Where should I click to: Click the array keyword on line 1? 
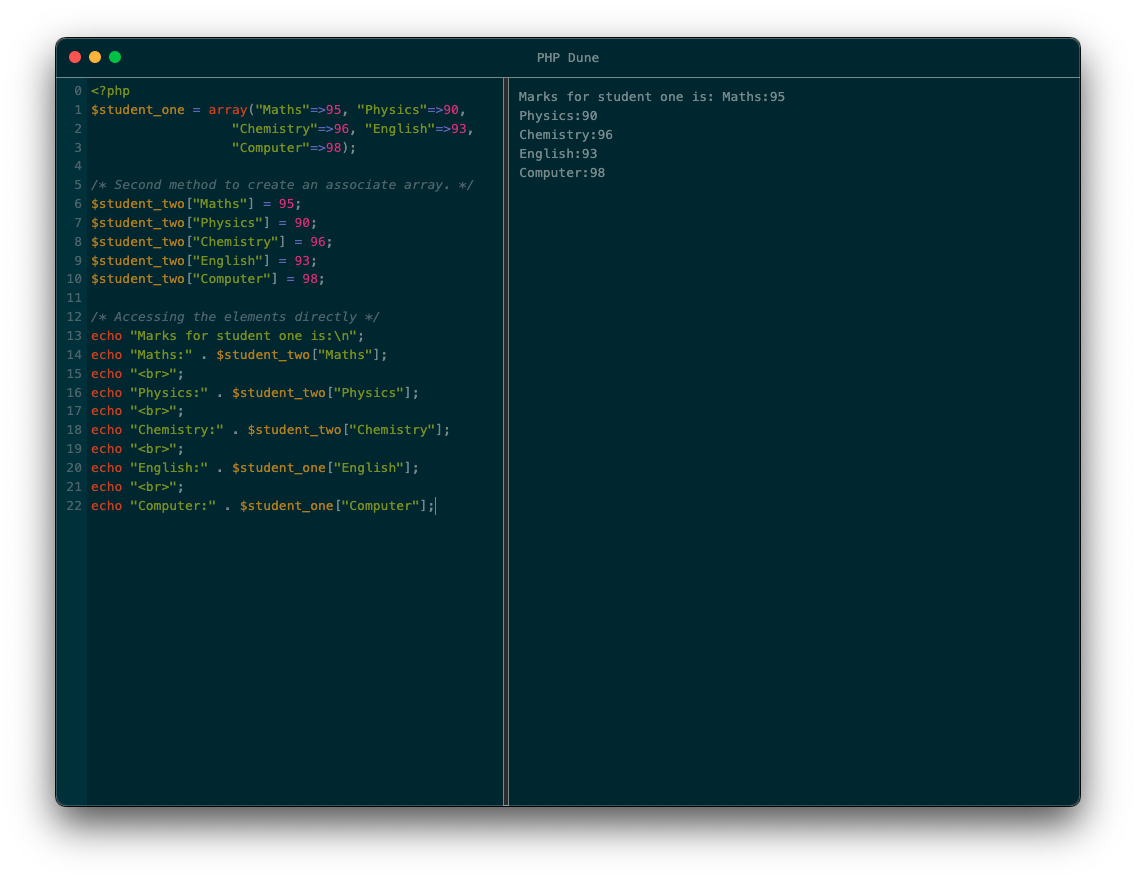pyautogui.click(x=228, y=110)
